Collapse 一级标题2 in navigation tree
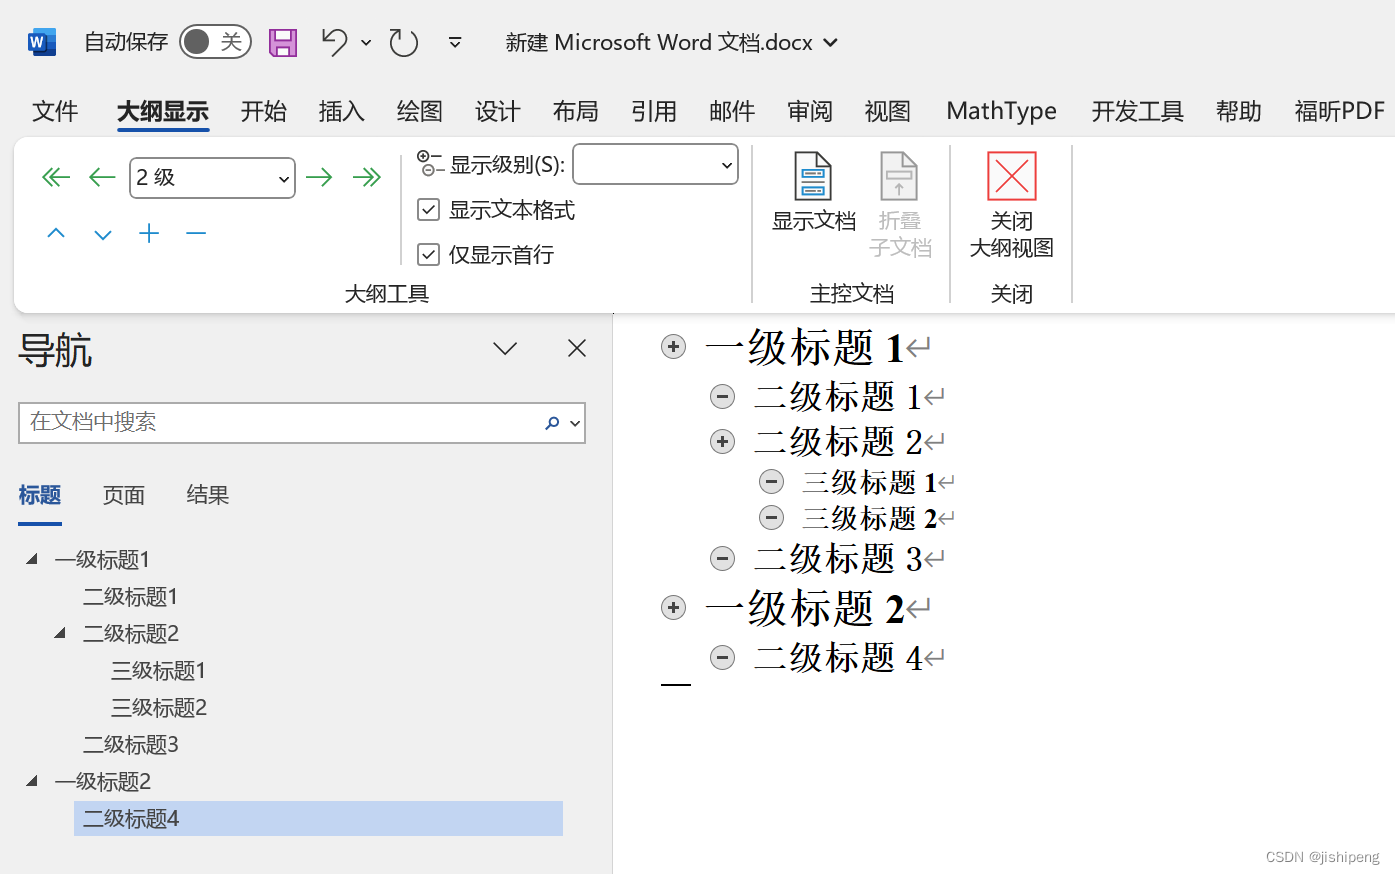This screenshot has height=874, width=1395. [x=32, y=780]
